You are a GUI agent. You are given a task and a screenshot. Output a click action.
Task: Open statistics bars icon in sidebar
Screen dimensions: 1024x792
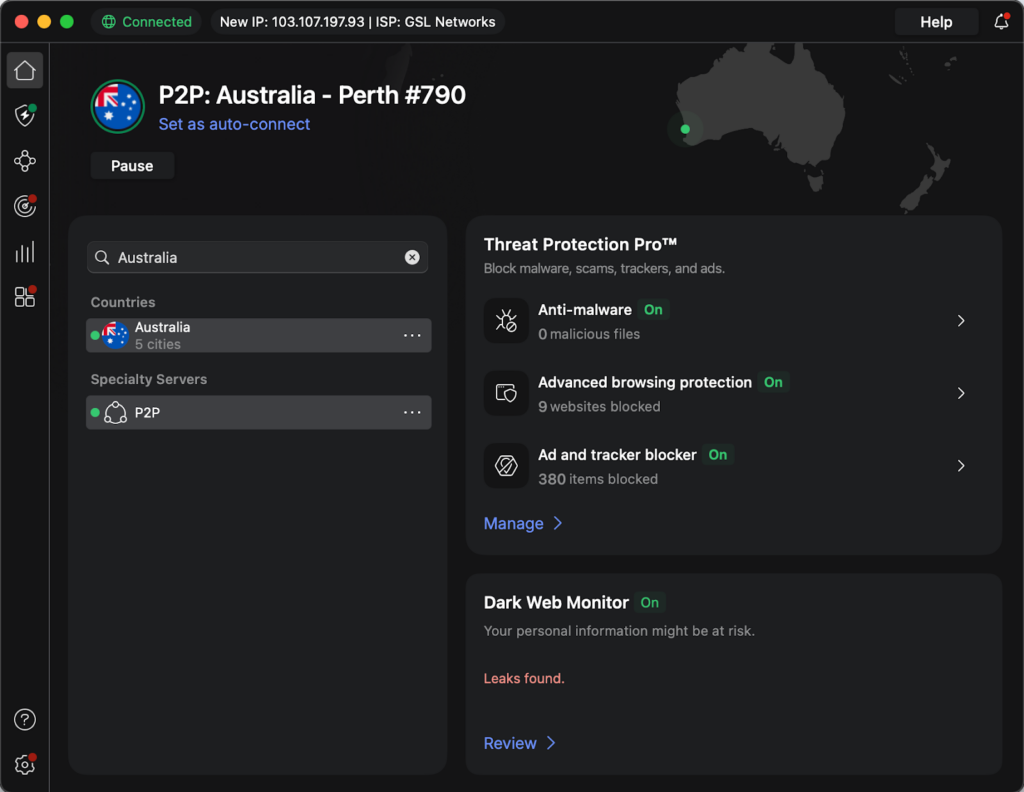[x=25, y=252]
